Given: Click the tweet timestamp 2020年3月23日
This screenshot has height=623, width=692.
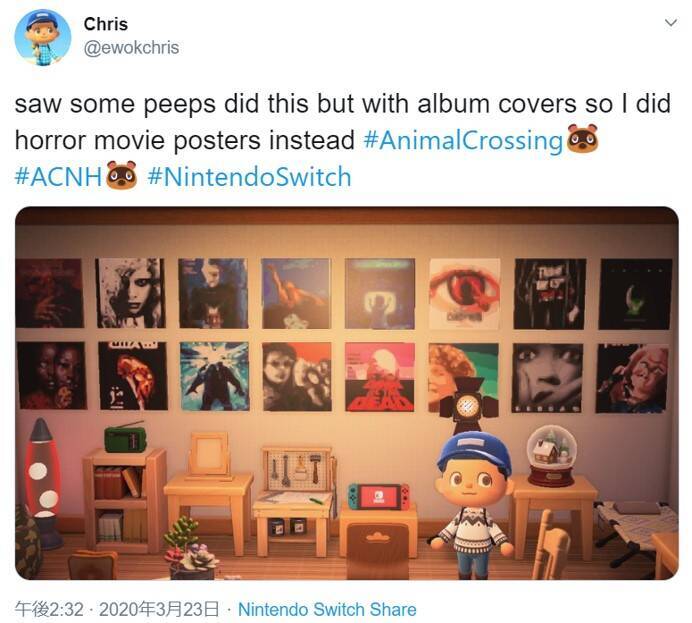Looking at the screenshot, I should coord(159,609).
